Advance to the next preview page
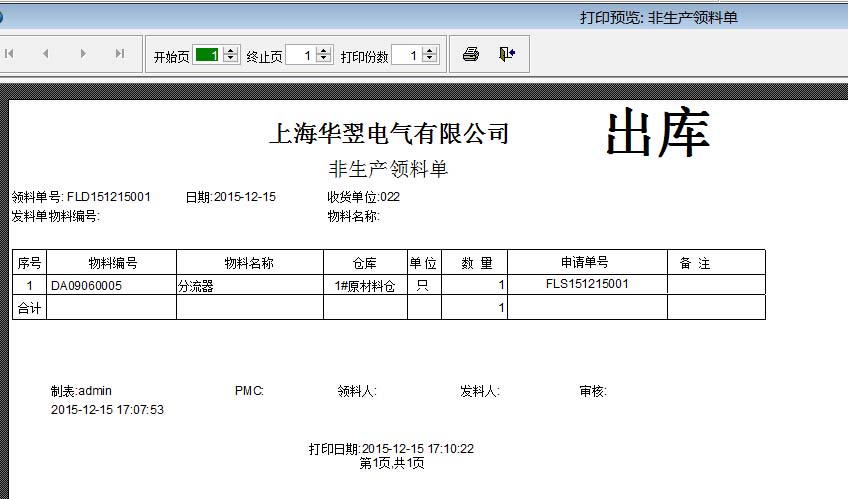This screenshot has height=499, width=848. [83, 54]
